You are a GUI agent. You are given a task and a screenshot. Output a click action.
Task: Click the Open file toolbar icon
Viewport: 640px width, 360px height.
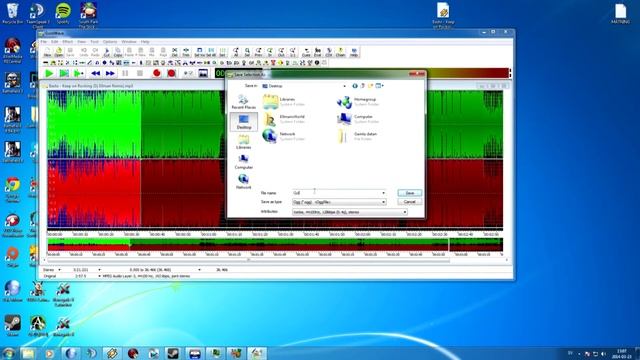tap(59, 52)
